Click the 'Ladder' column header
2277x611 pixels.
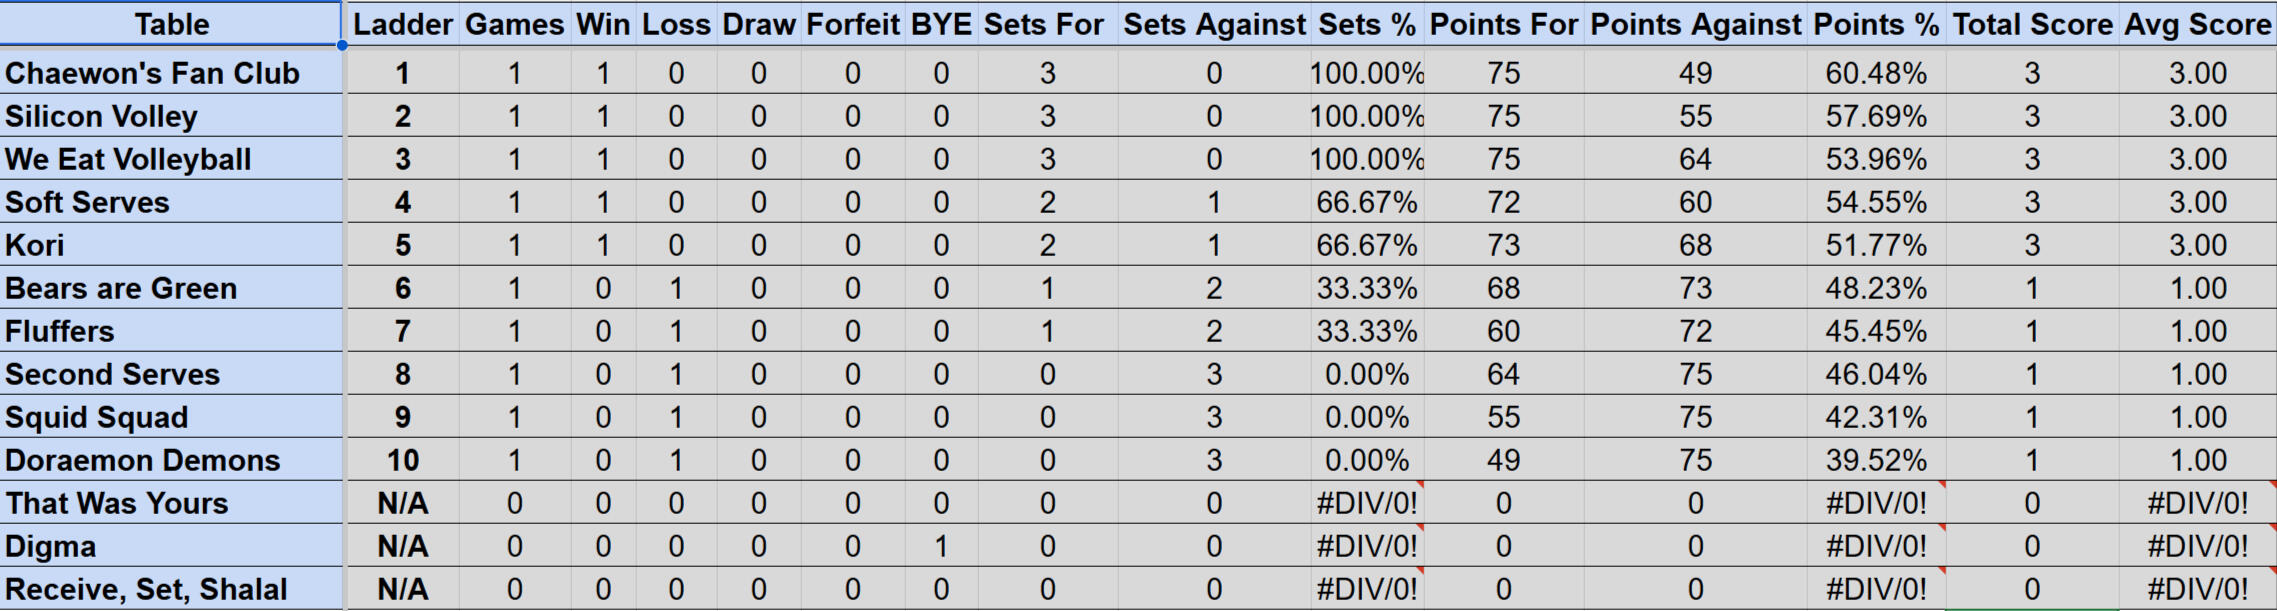[x=403, y=24]
